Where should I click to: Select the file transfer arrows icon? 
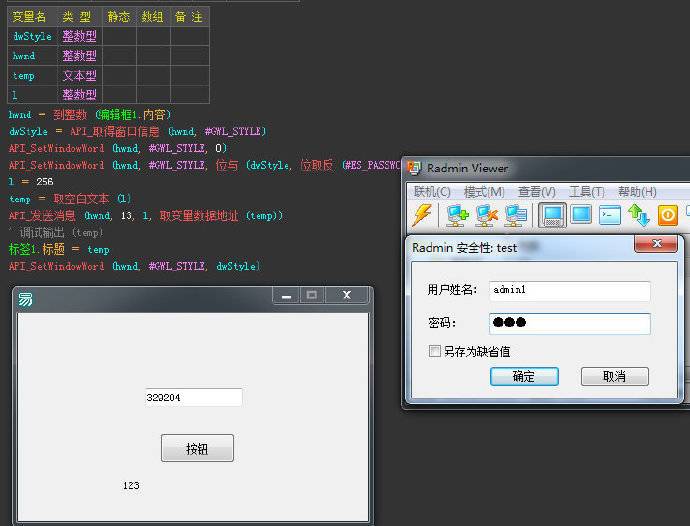point(639,214)
